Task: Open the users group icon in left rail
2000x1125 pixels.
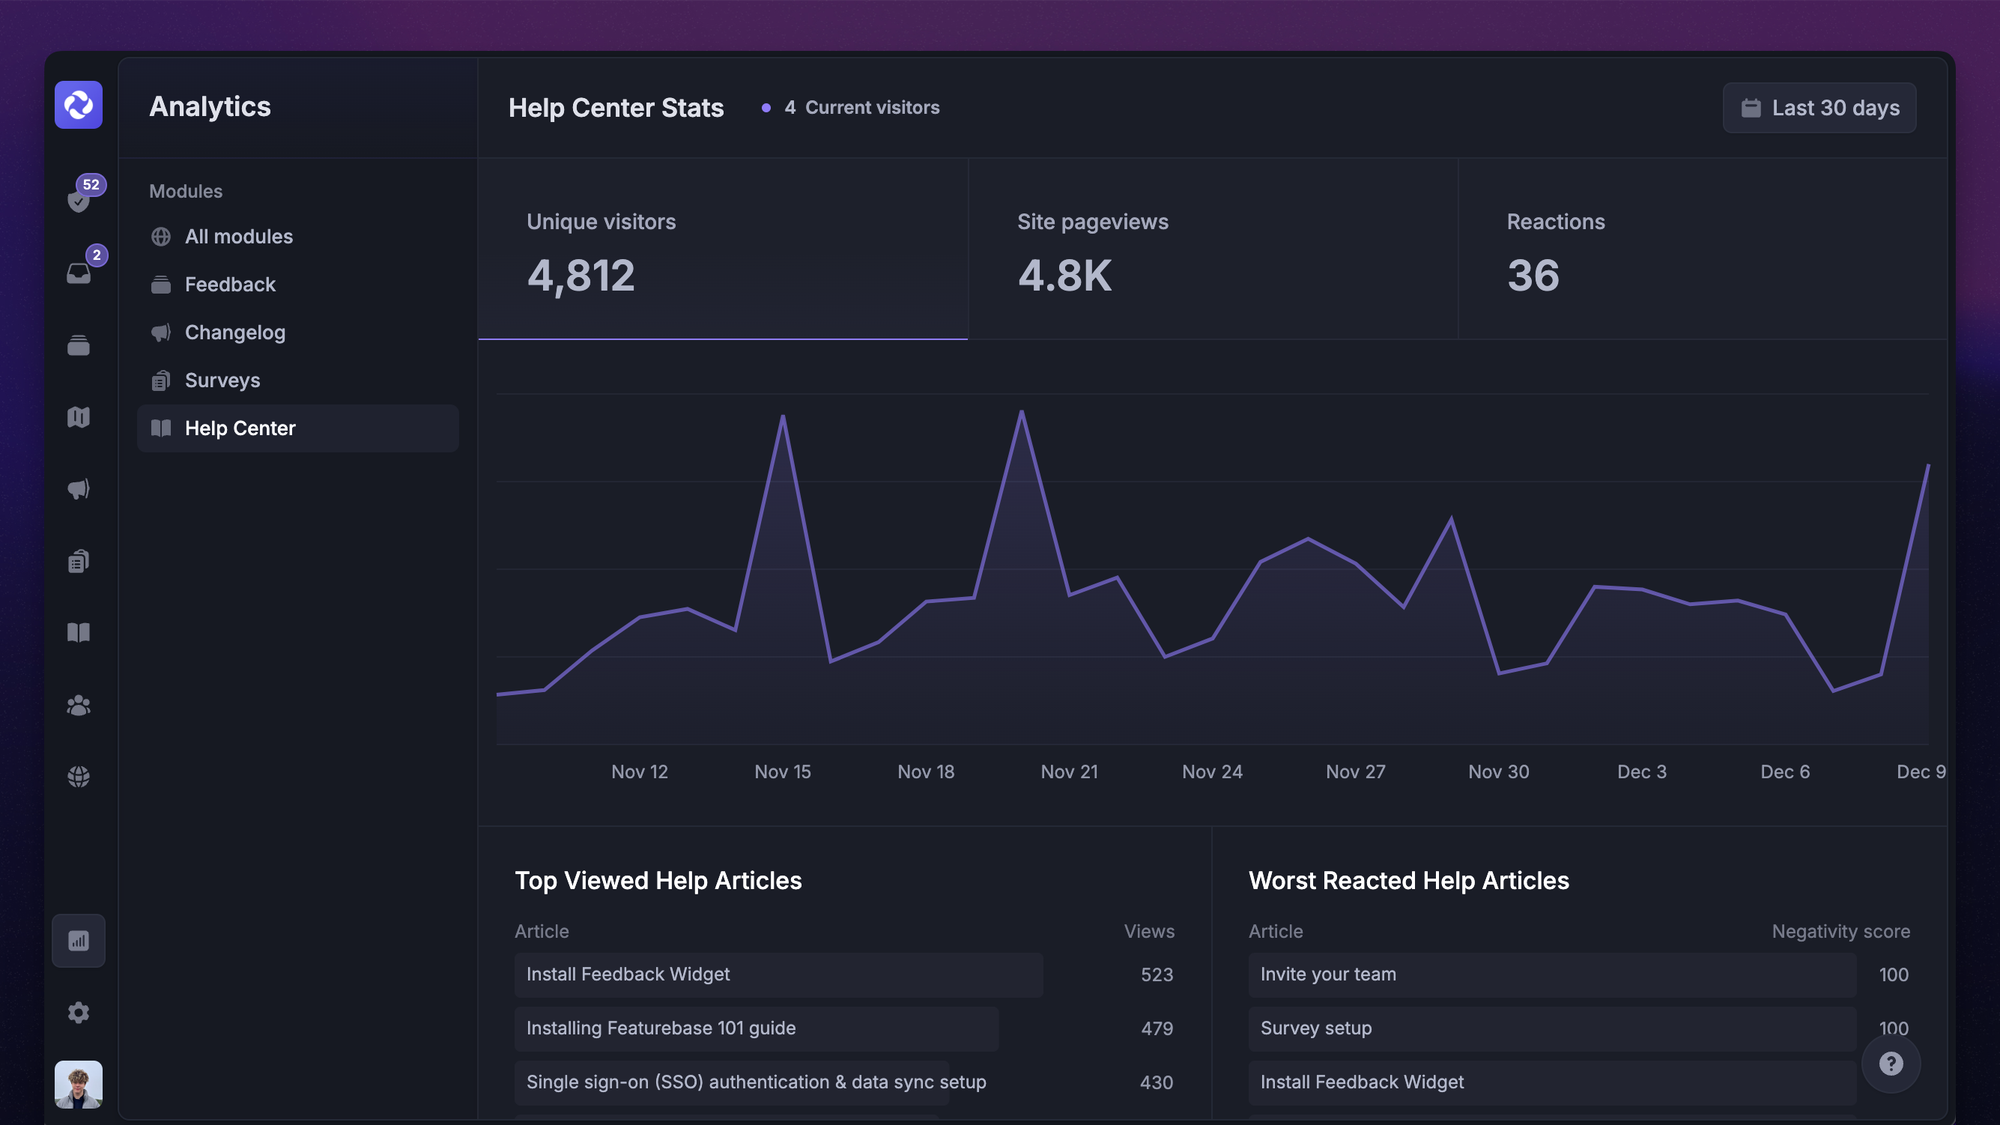Action: 79,705
